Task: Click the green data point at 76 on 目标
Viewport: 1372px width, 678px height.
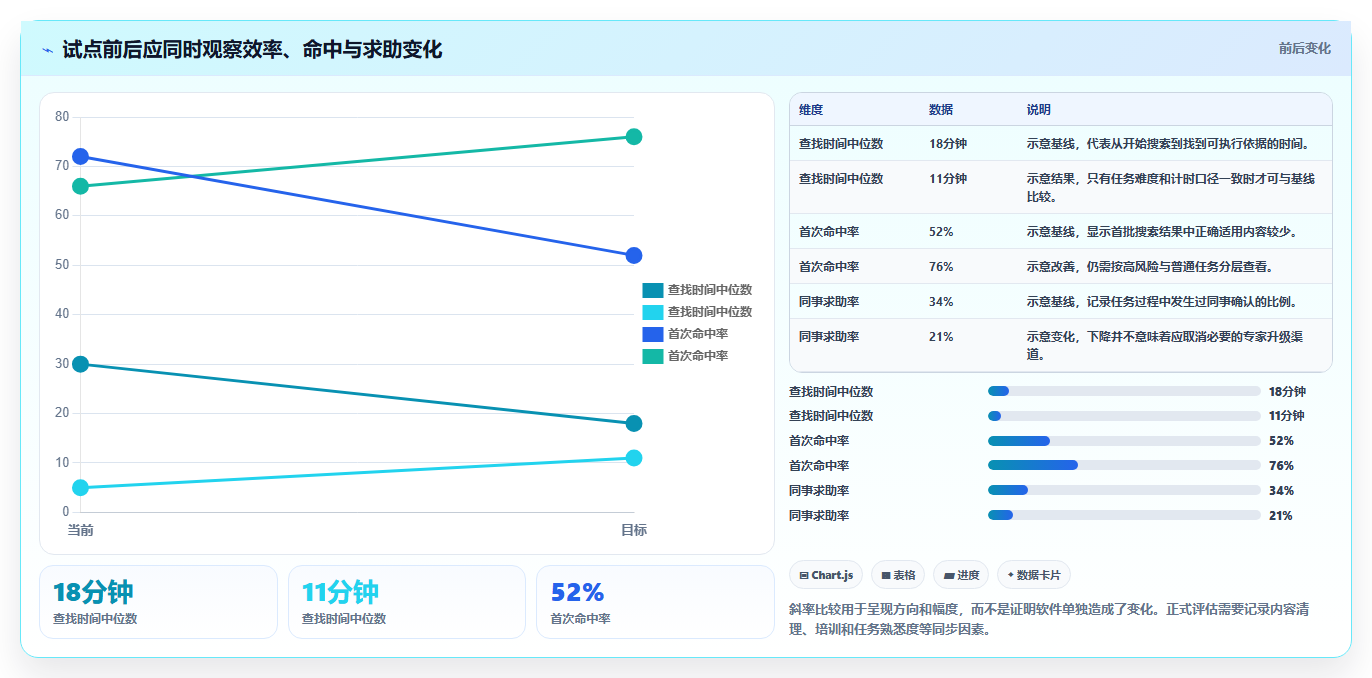Action: 634,136
